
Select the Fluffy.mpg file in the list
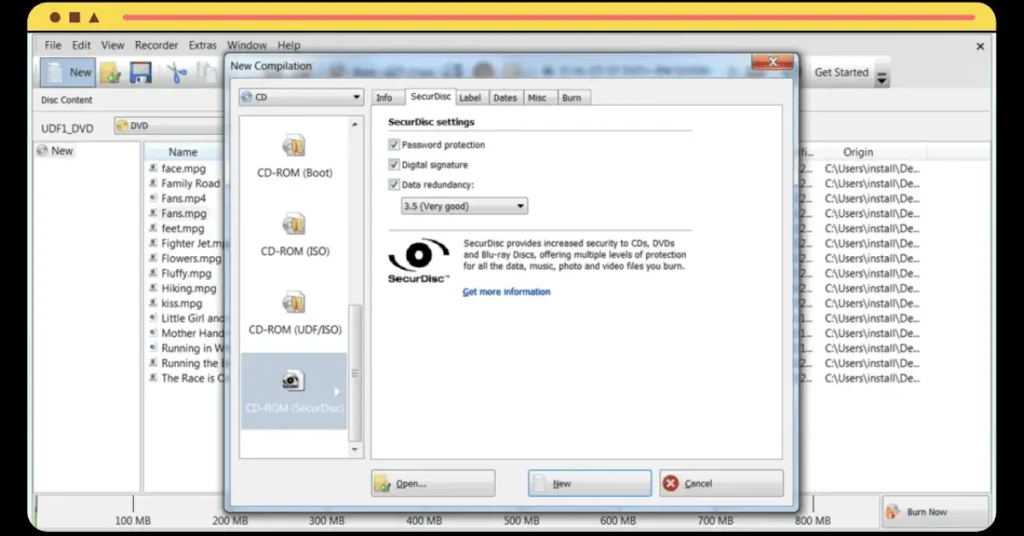(x=186, y=274)
